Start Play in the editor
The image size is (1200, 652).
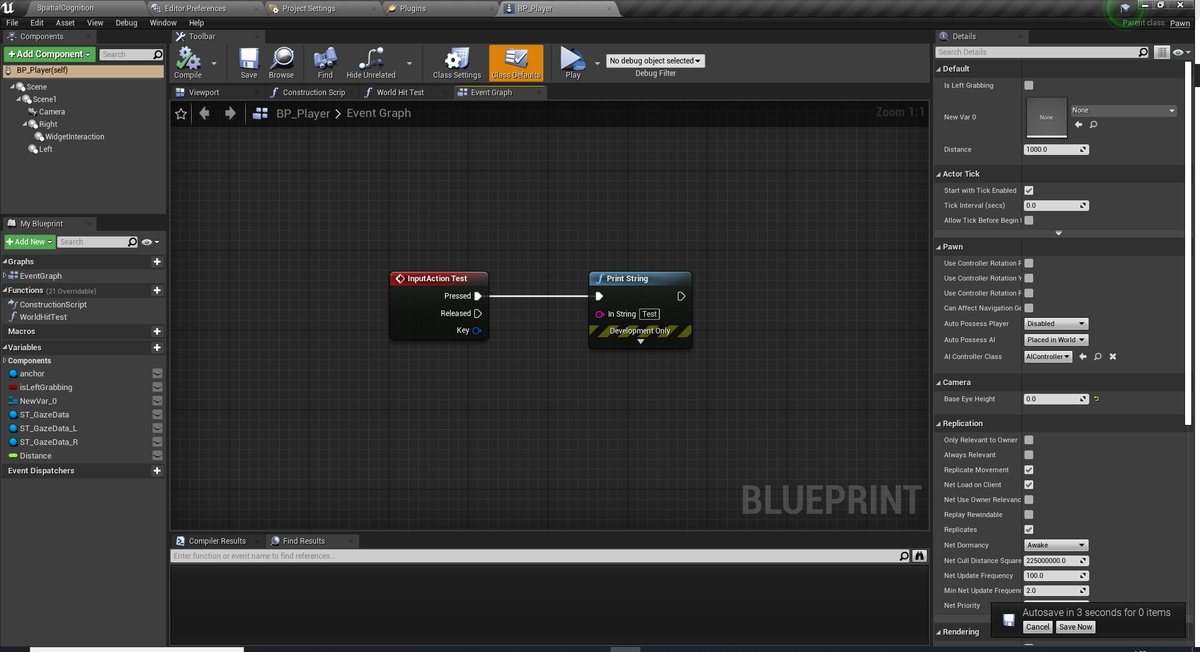tap(572, 63)
